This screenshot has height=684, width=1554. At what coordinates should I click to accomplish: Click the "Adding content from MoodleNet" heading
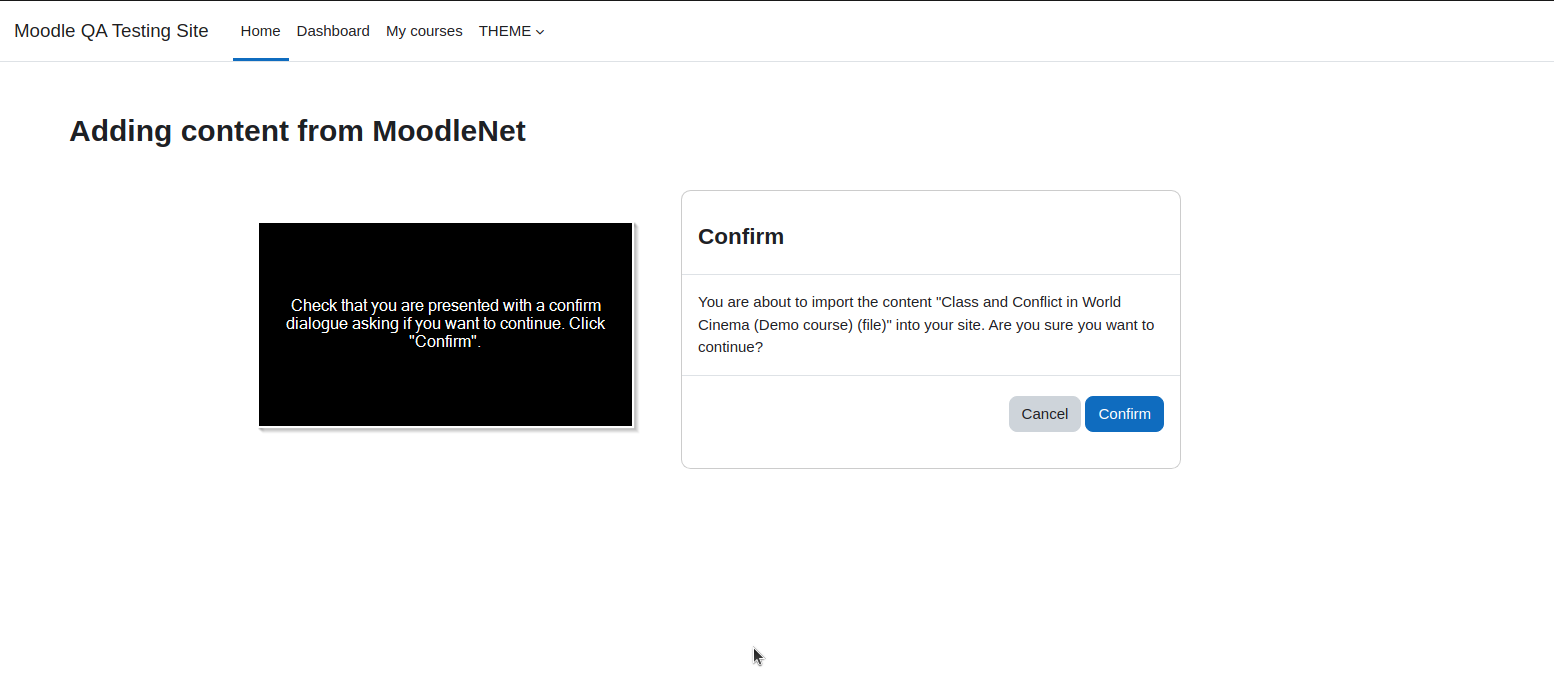click(x=297, y=131)
